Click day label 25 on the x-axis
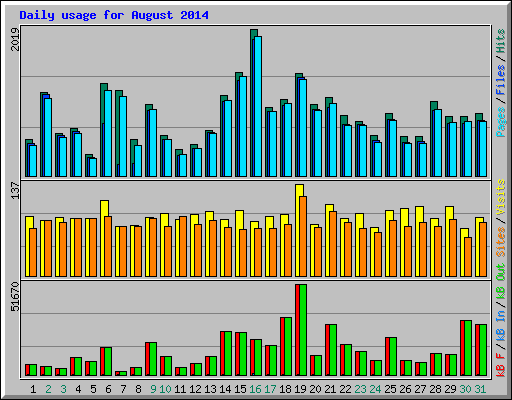The image size is (512, 400). [x=390, y=389]
